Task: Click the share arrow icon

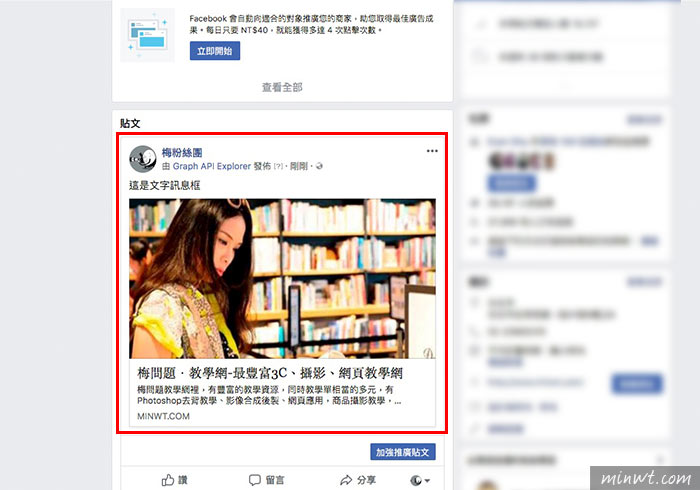Action: [346, 480]
